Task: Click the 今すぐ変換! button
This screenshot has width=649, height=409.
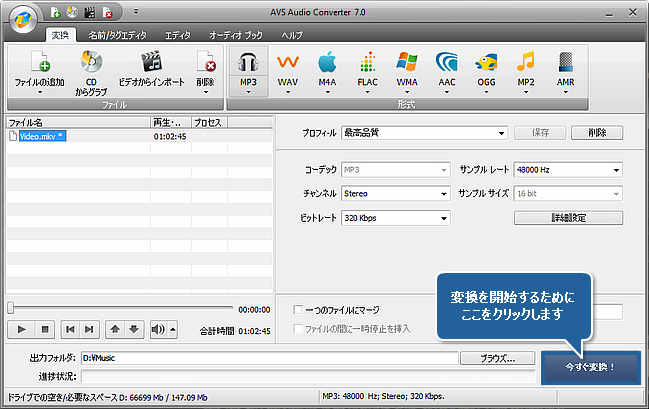Action: [x=591, y=367]
